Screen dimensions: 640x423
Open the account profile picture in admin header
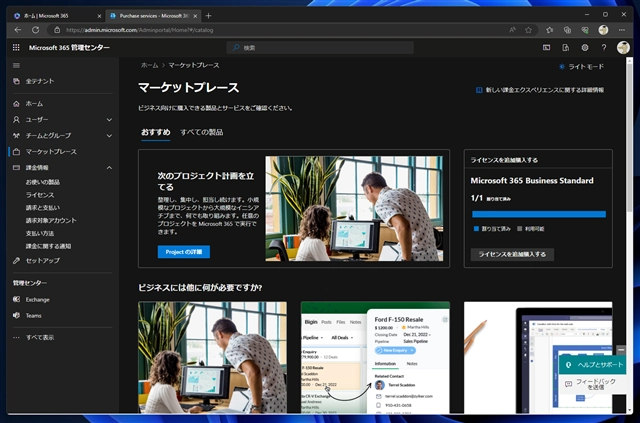(x=623, y=47)
